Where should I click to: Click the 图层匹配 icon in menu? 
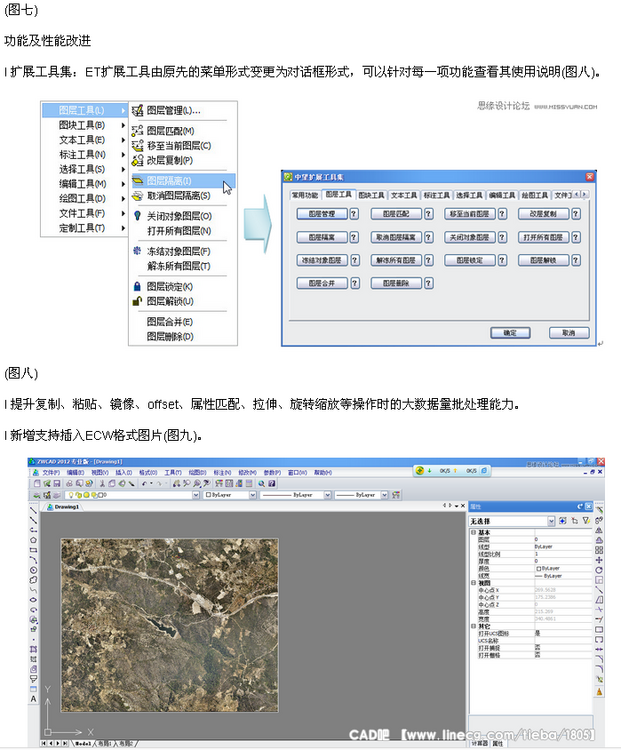pyautogui.click(x=138, y=131)
